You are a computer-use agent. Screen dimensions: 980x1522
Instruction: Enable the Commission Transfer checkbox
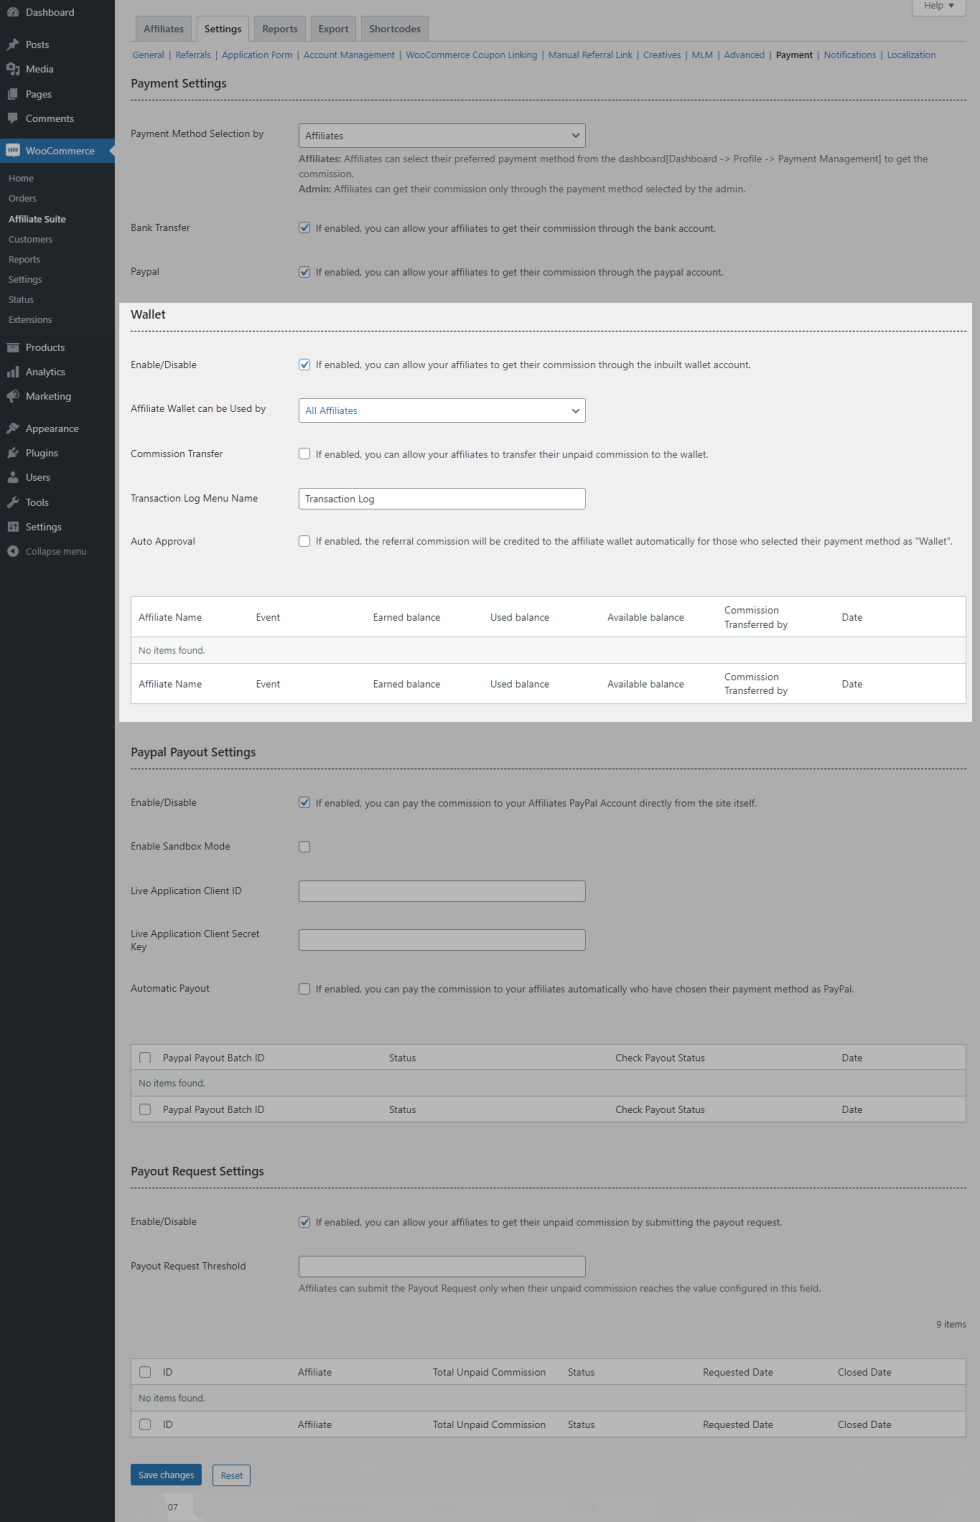[304, 454]
